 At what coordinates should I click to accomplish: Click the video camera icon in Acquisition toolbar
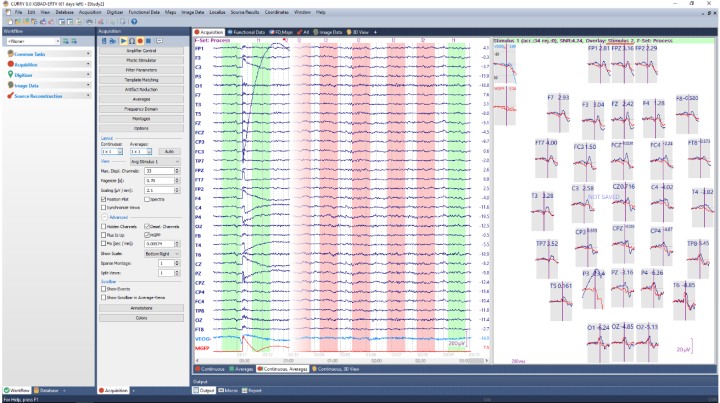pos(112,41)
